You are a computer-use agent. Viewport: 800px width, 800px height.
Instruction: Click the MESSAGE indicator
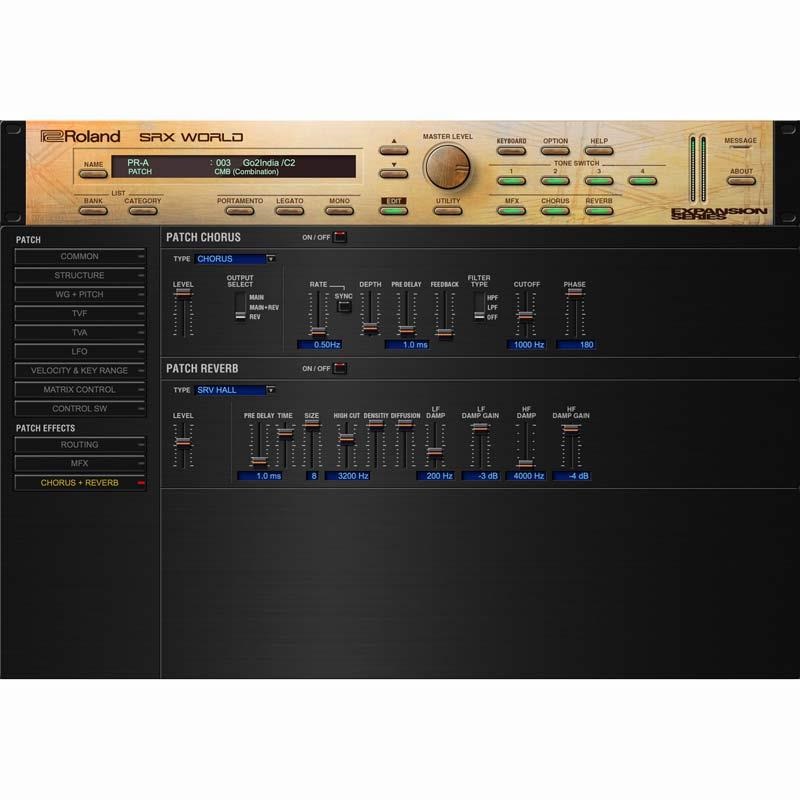coord(740,147)
